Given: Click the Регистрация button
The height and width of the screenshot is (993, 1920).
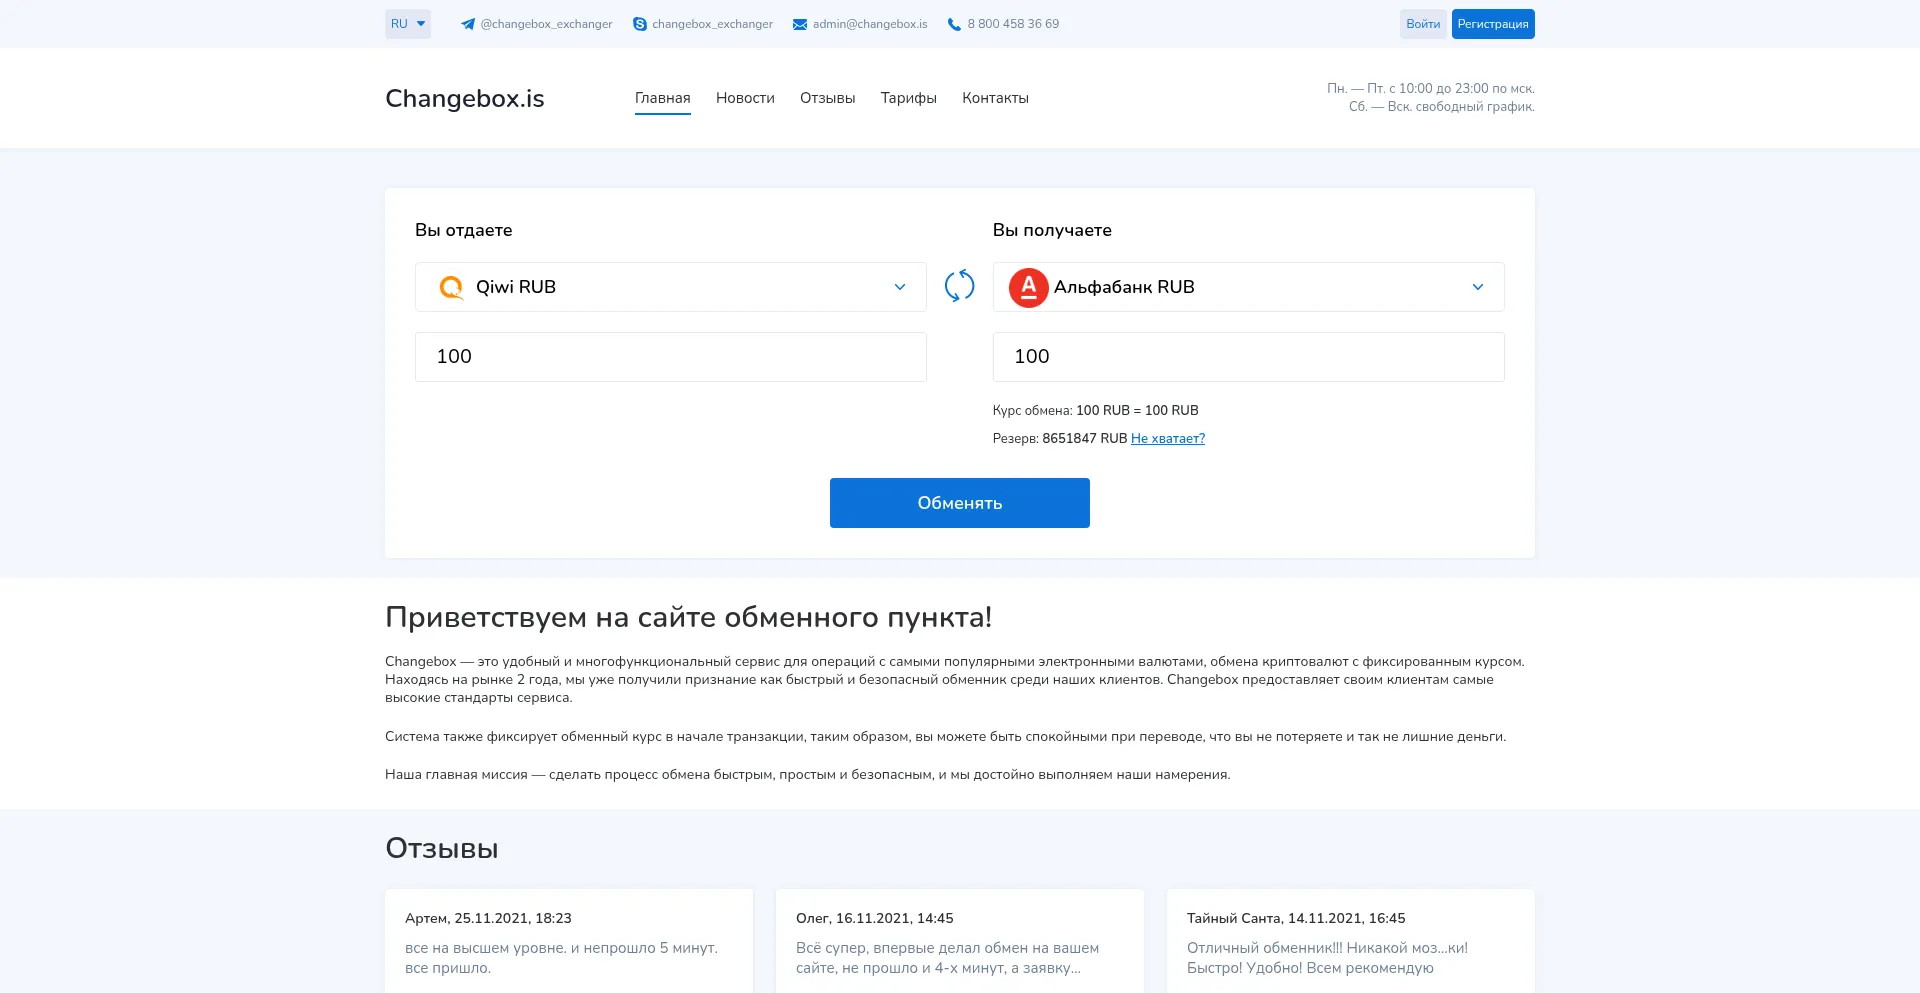Looking at the screenshot, I should [x=1493, y=23].
